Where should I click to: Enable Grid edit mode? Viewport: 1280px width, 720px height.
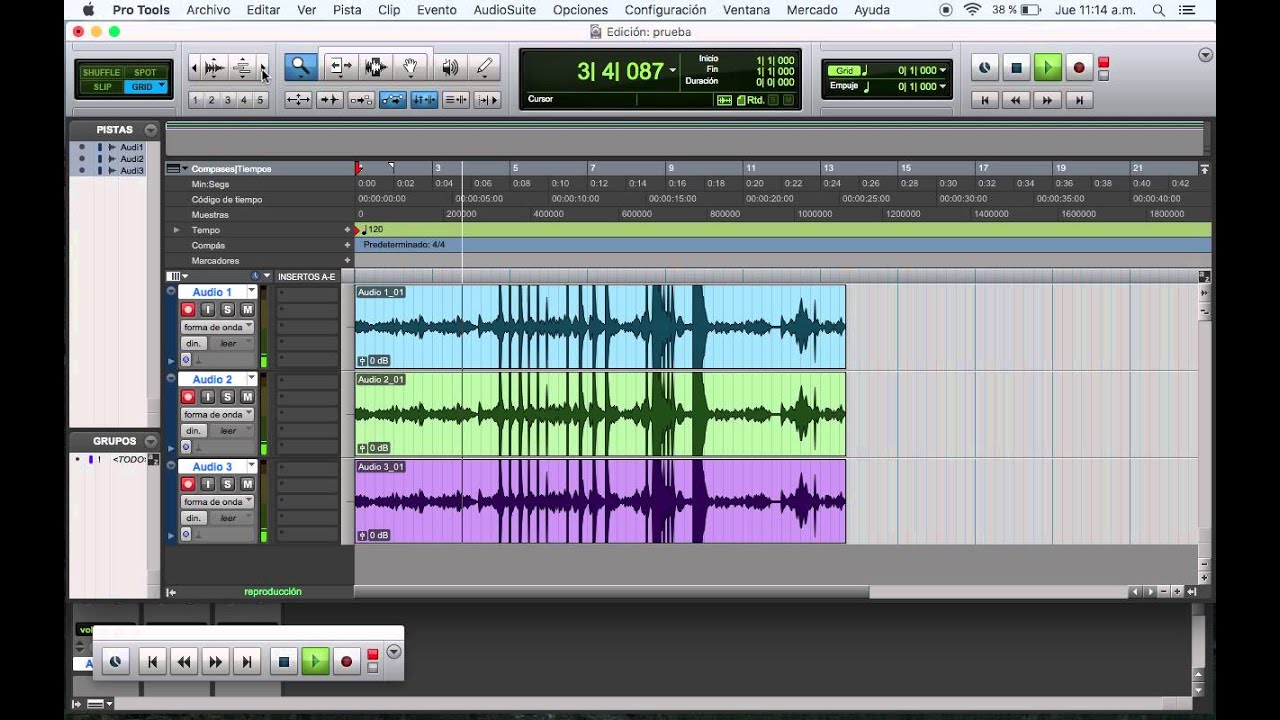(x=145, y=87)
